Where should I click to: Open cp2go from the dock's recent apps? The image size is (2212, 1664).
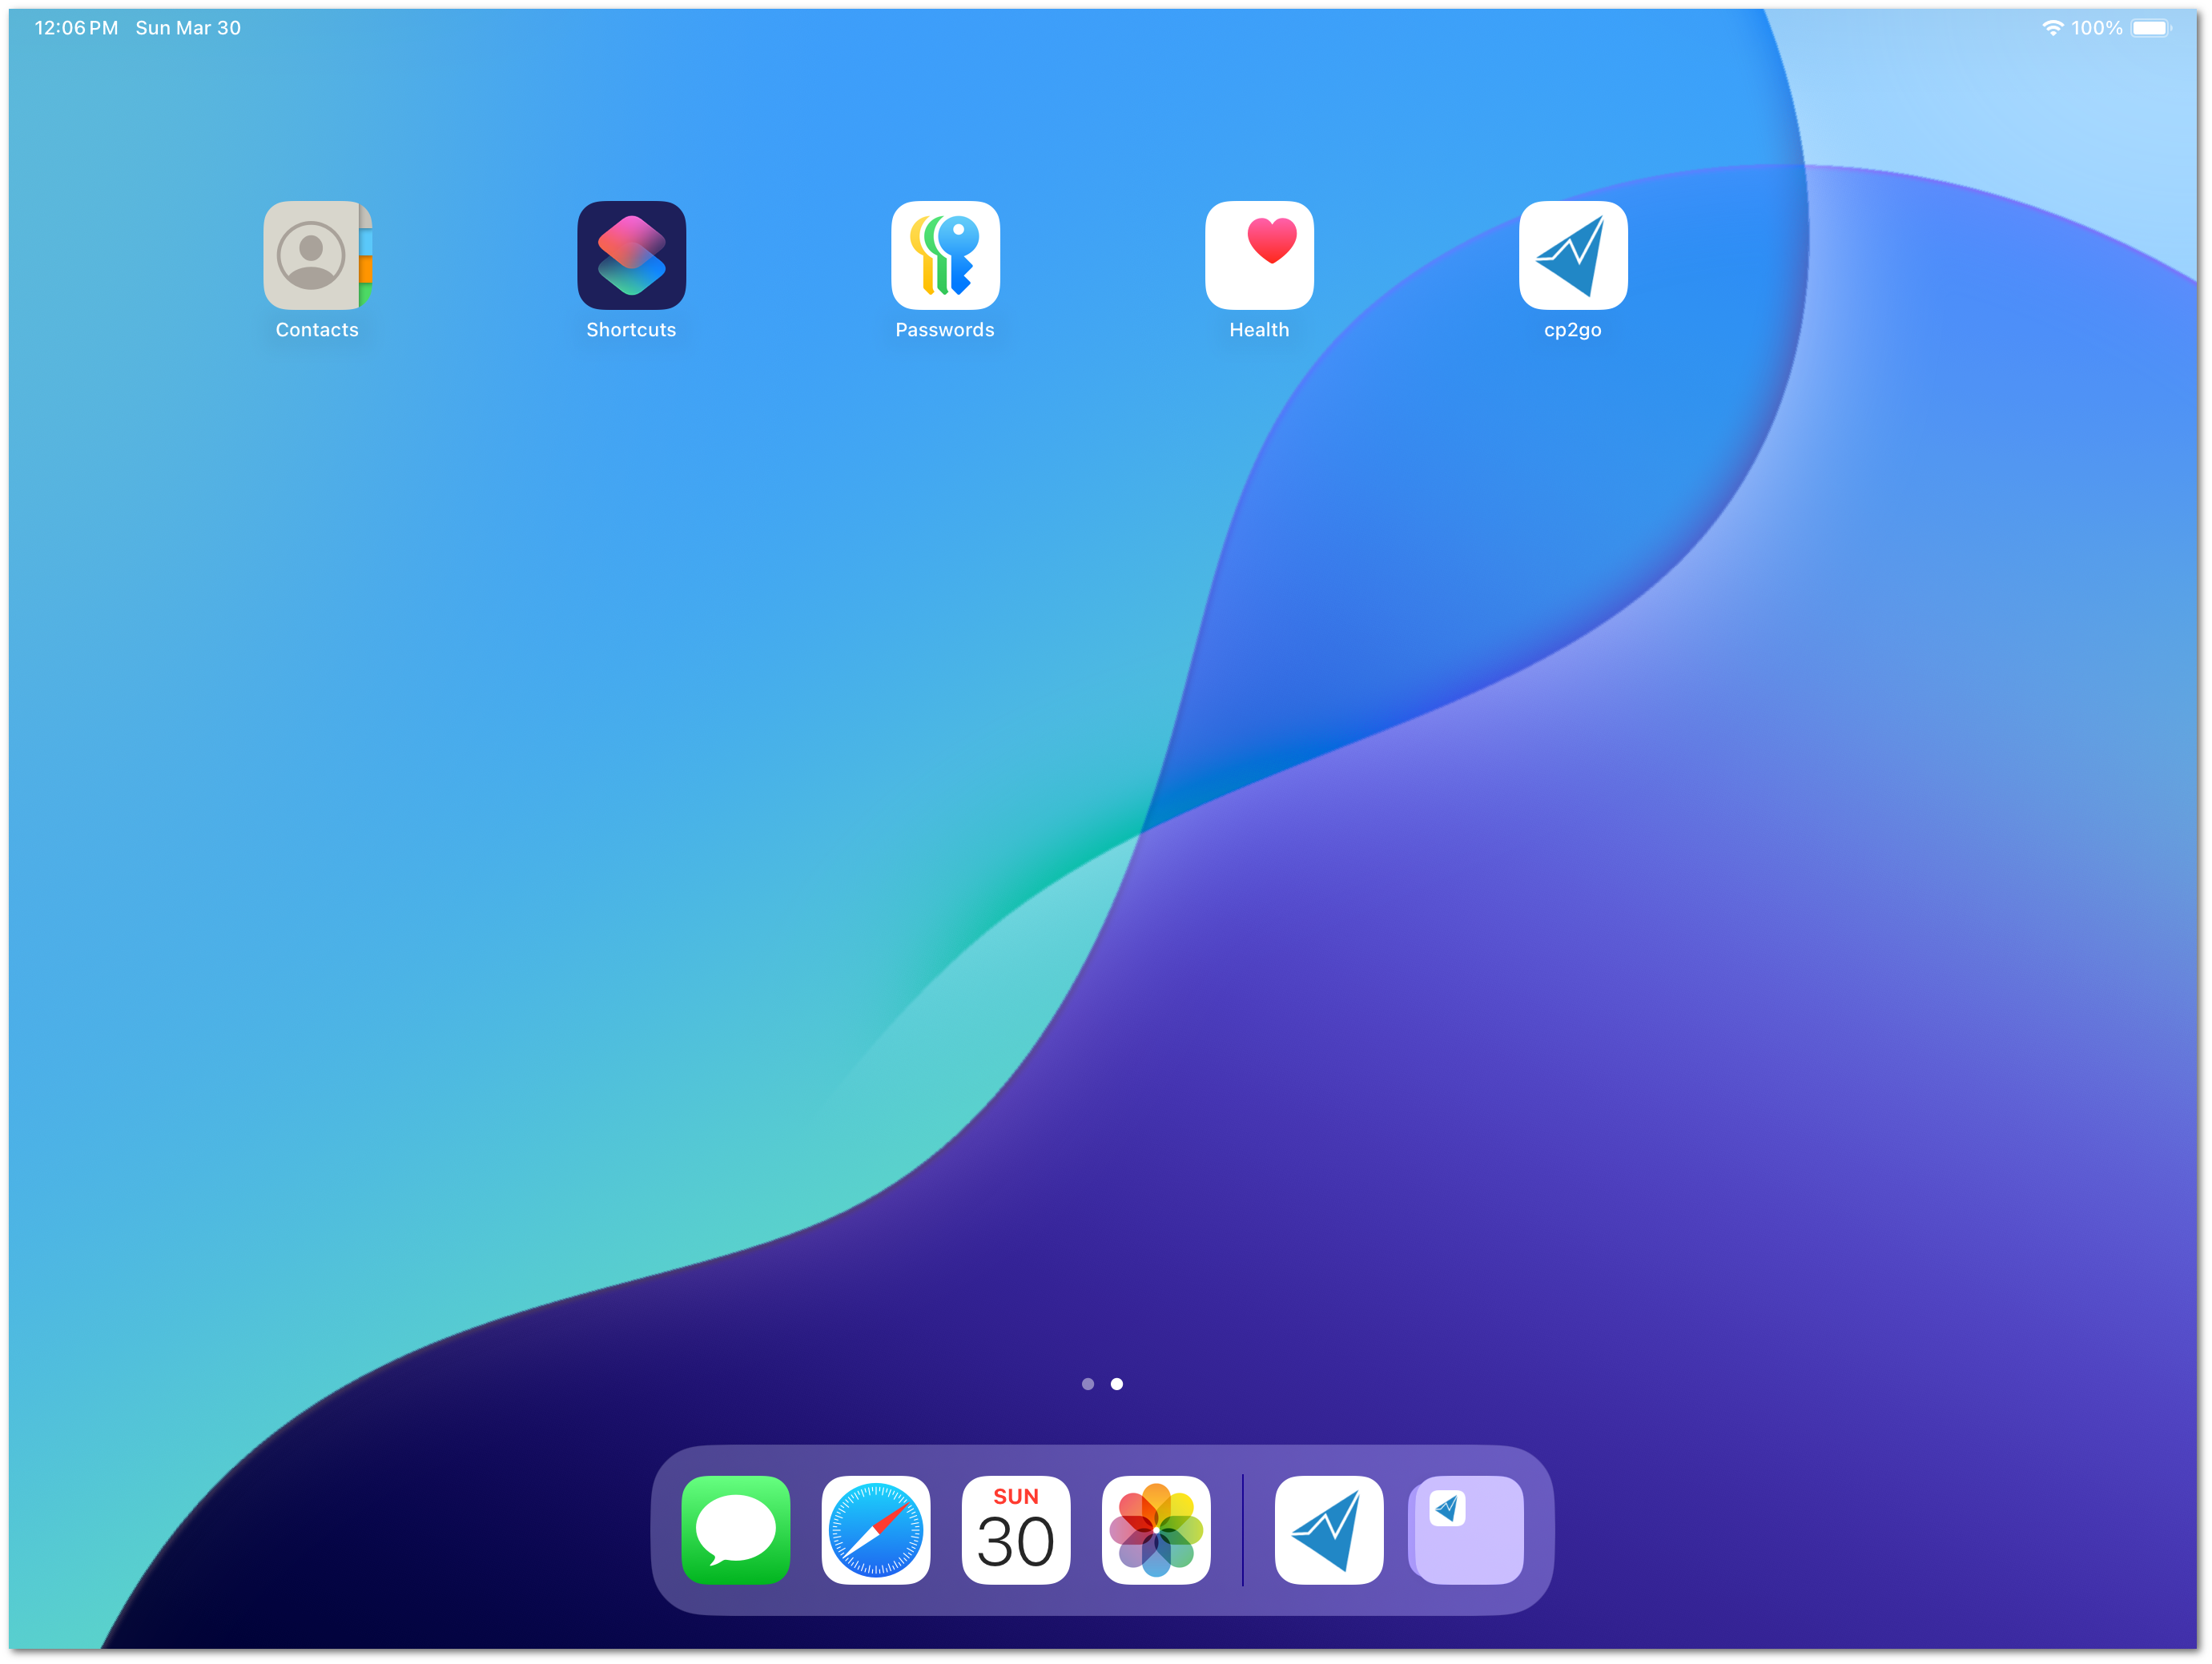coord(1329,1530)
